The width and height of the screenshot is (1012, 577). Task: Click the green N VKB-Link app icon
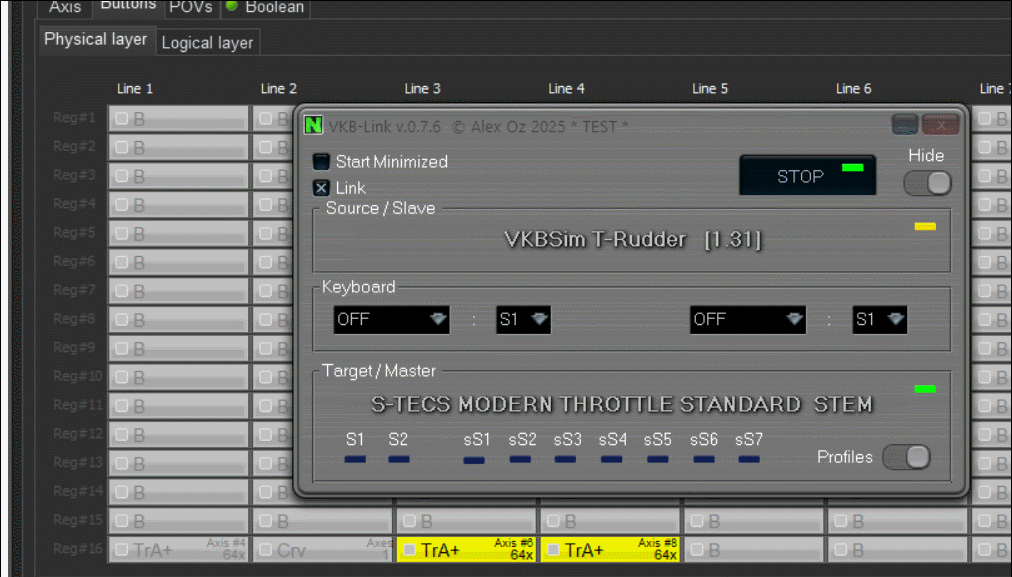tap(314, 125)
